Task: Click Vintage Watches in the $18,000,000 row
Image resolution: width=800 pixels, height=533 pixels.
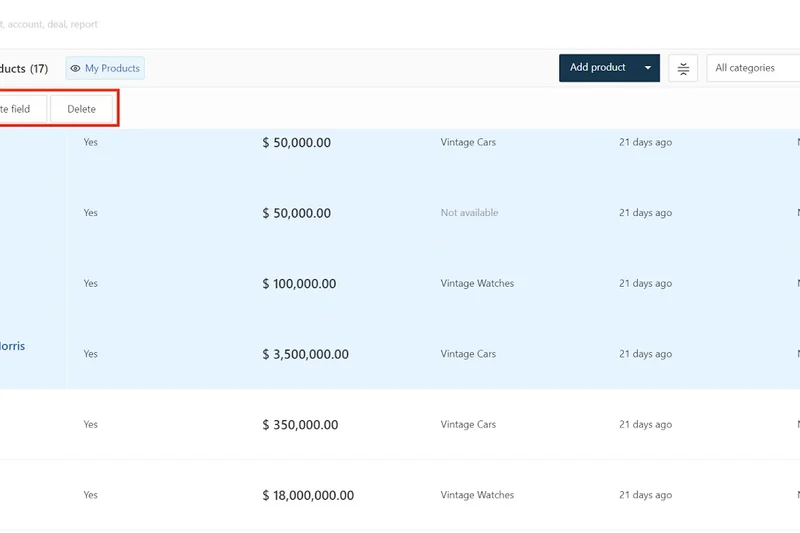Action: coord(477,495)
